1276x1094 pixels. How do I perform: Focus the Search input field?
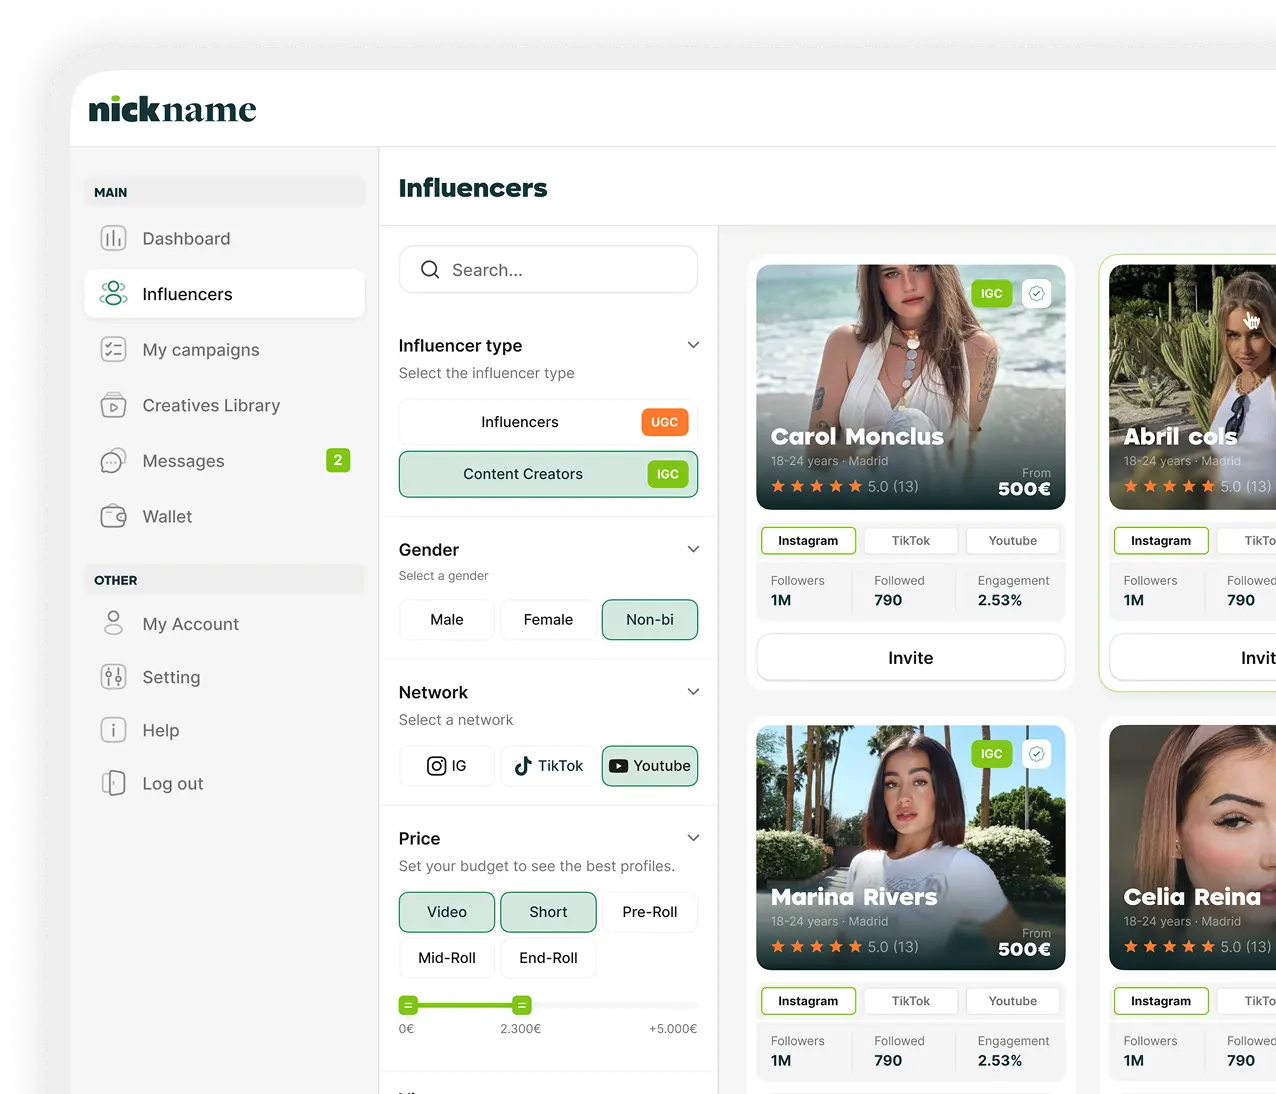548,270
